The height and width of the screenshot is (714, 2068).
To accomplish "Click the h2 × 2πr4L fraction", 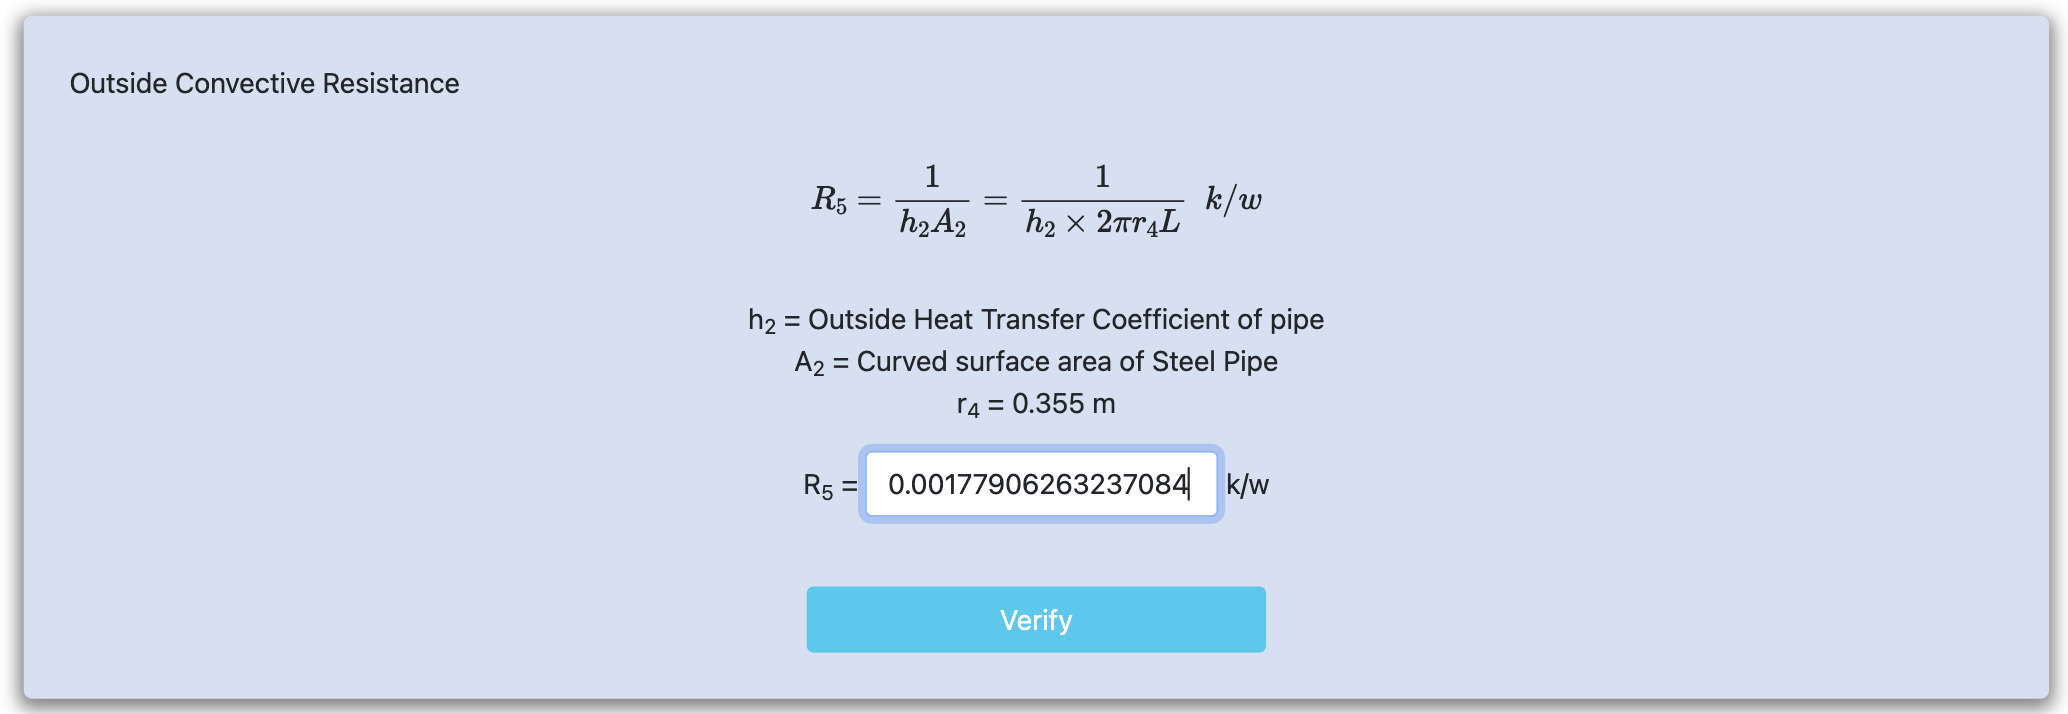I will [1102, 222].
